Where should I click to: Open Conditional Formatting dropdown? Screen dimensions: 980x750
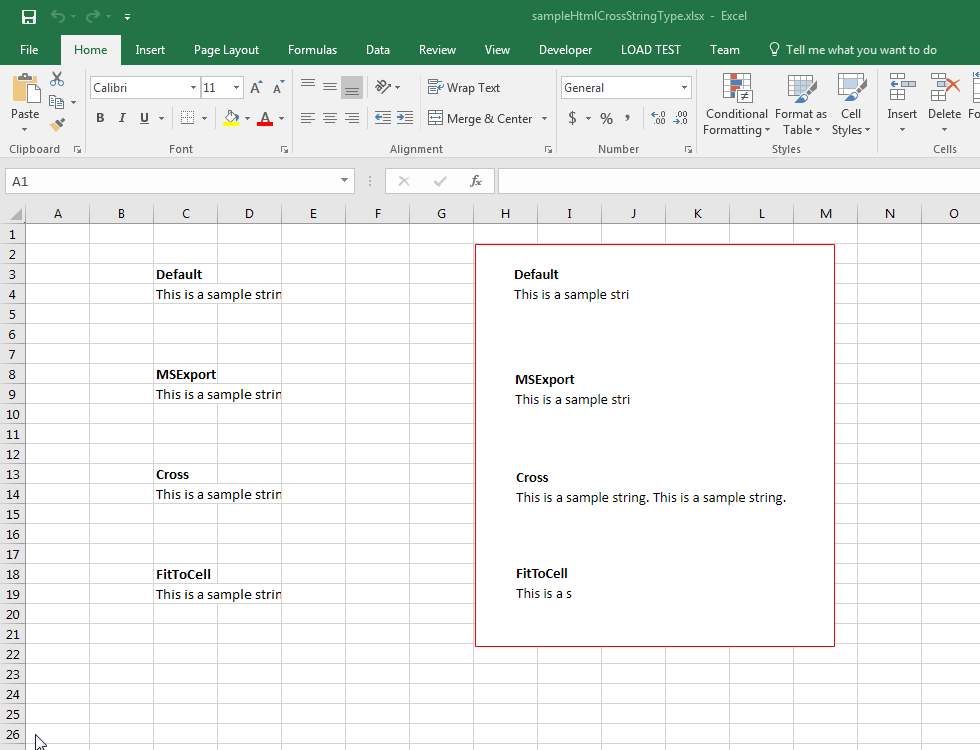[737, 105]
